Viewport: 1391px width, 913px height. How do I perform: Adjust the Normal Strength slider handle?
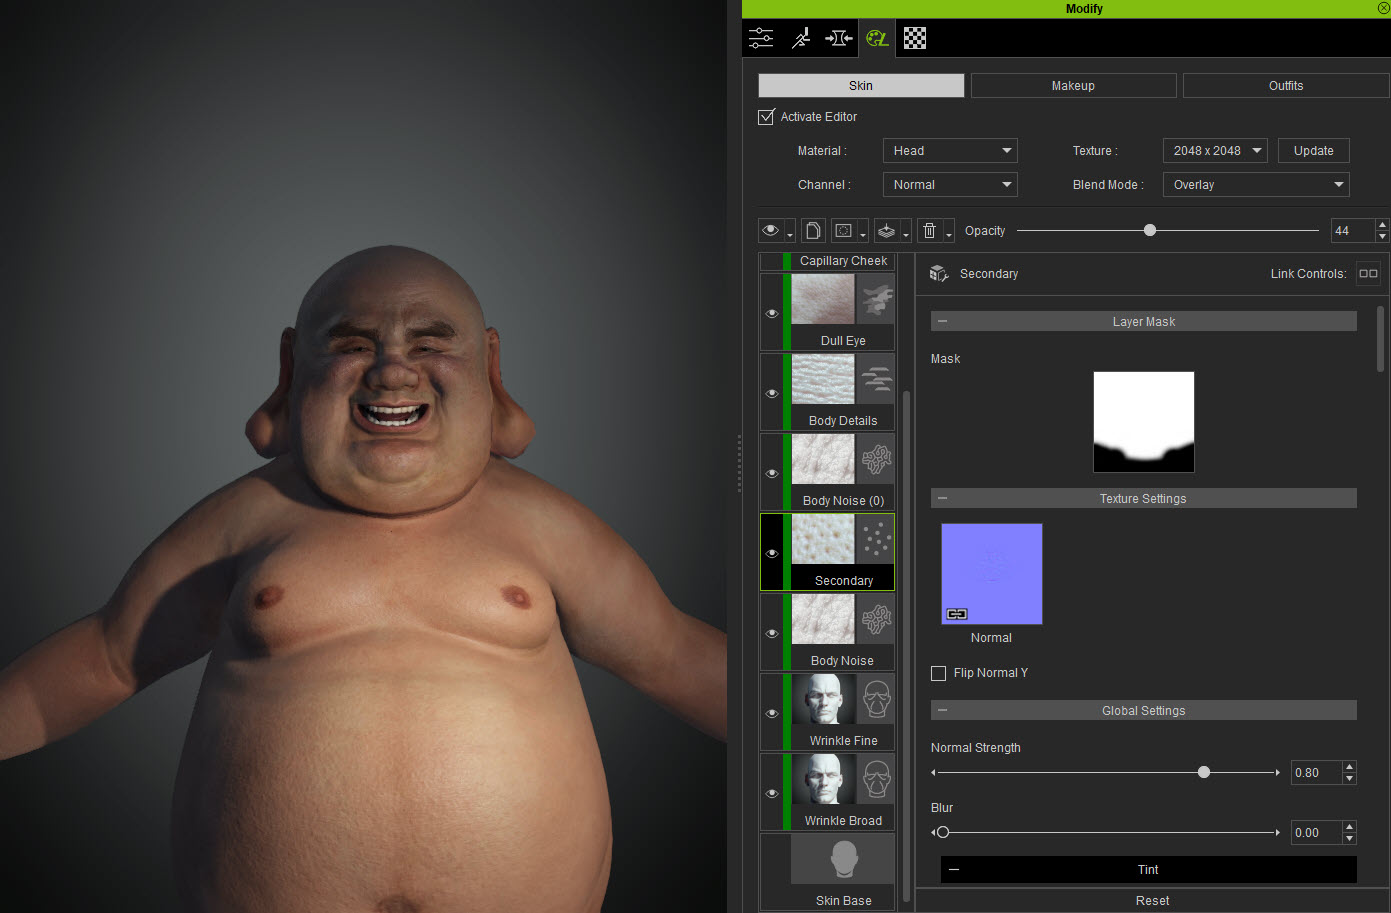[x=1204, y=772]
